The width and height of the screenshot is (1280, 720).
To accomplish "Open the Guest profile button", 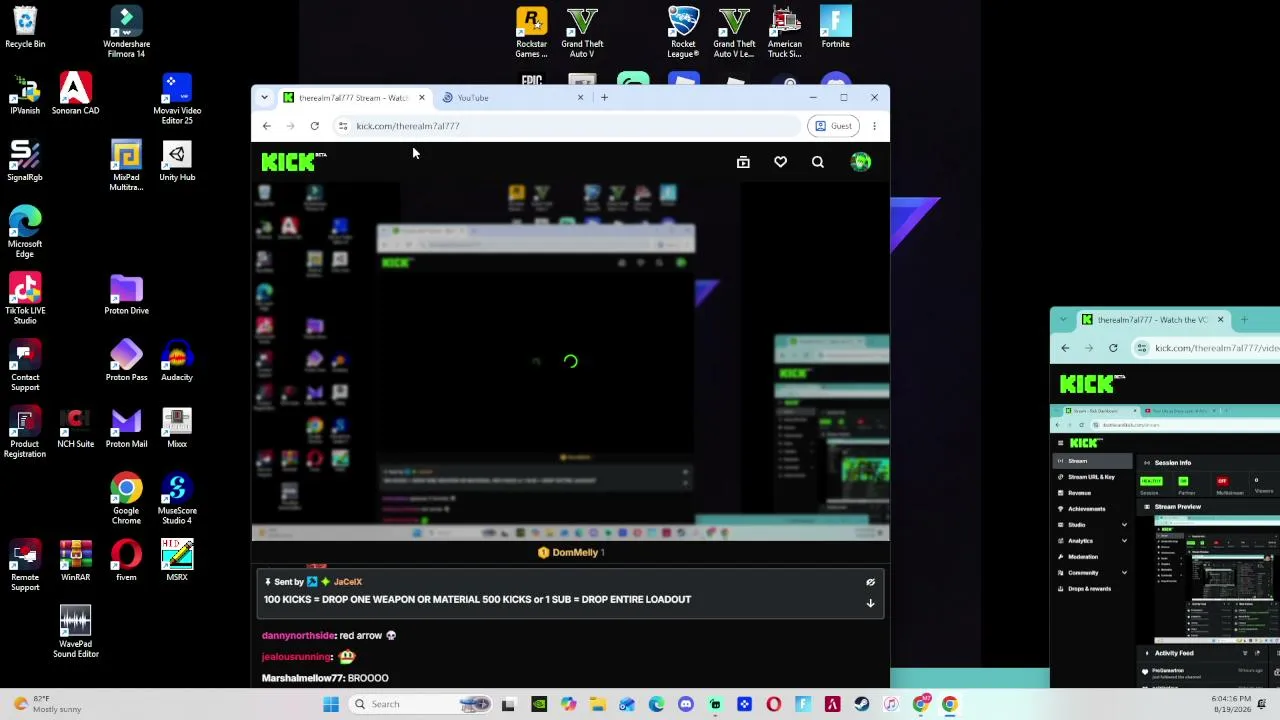I will (833, 126).
